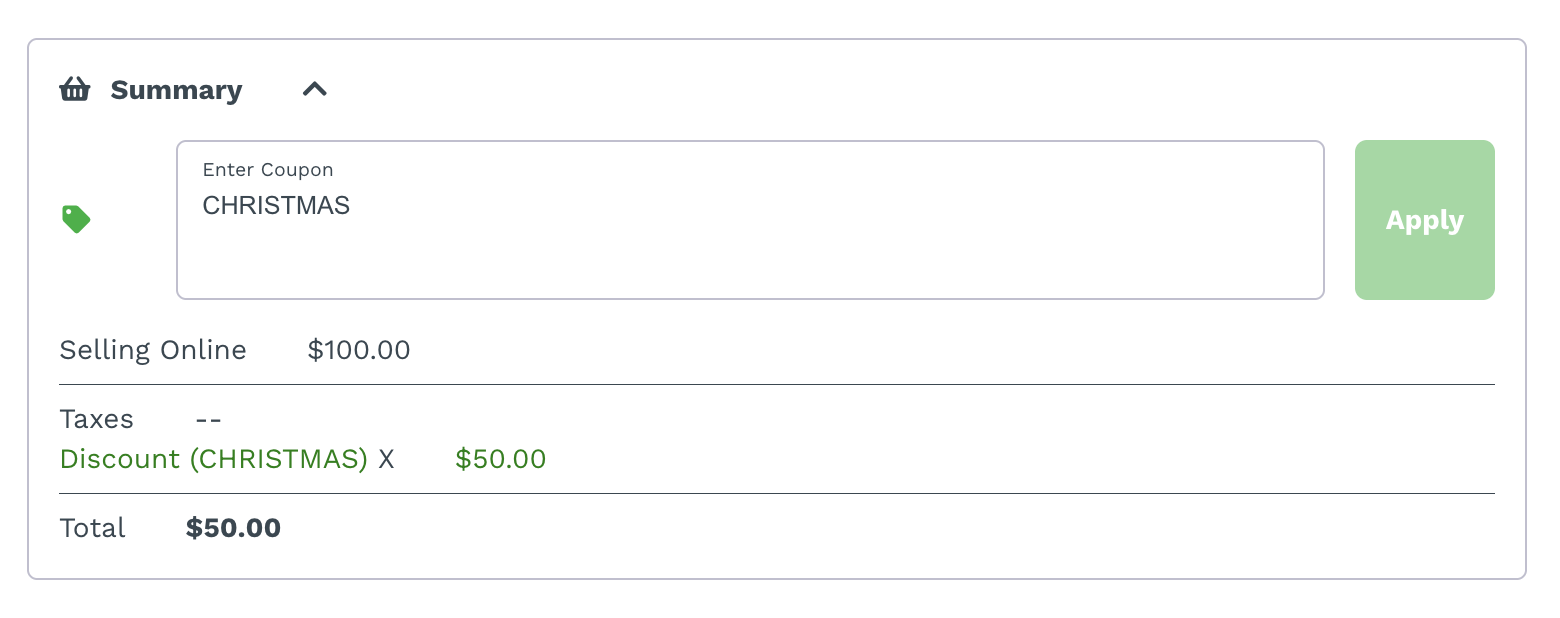The height and width of the screenshot is (618, 1560).
Task: Click the Taxes dash placeholder value
Action: (209, 418)
